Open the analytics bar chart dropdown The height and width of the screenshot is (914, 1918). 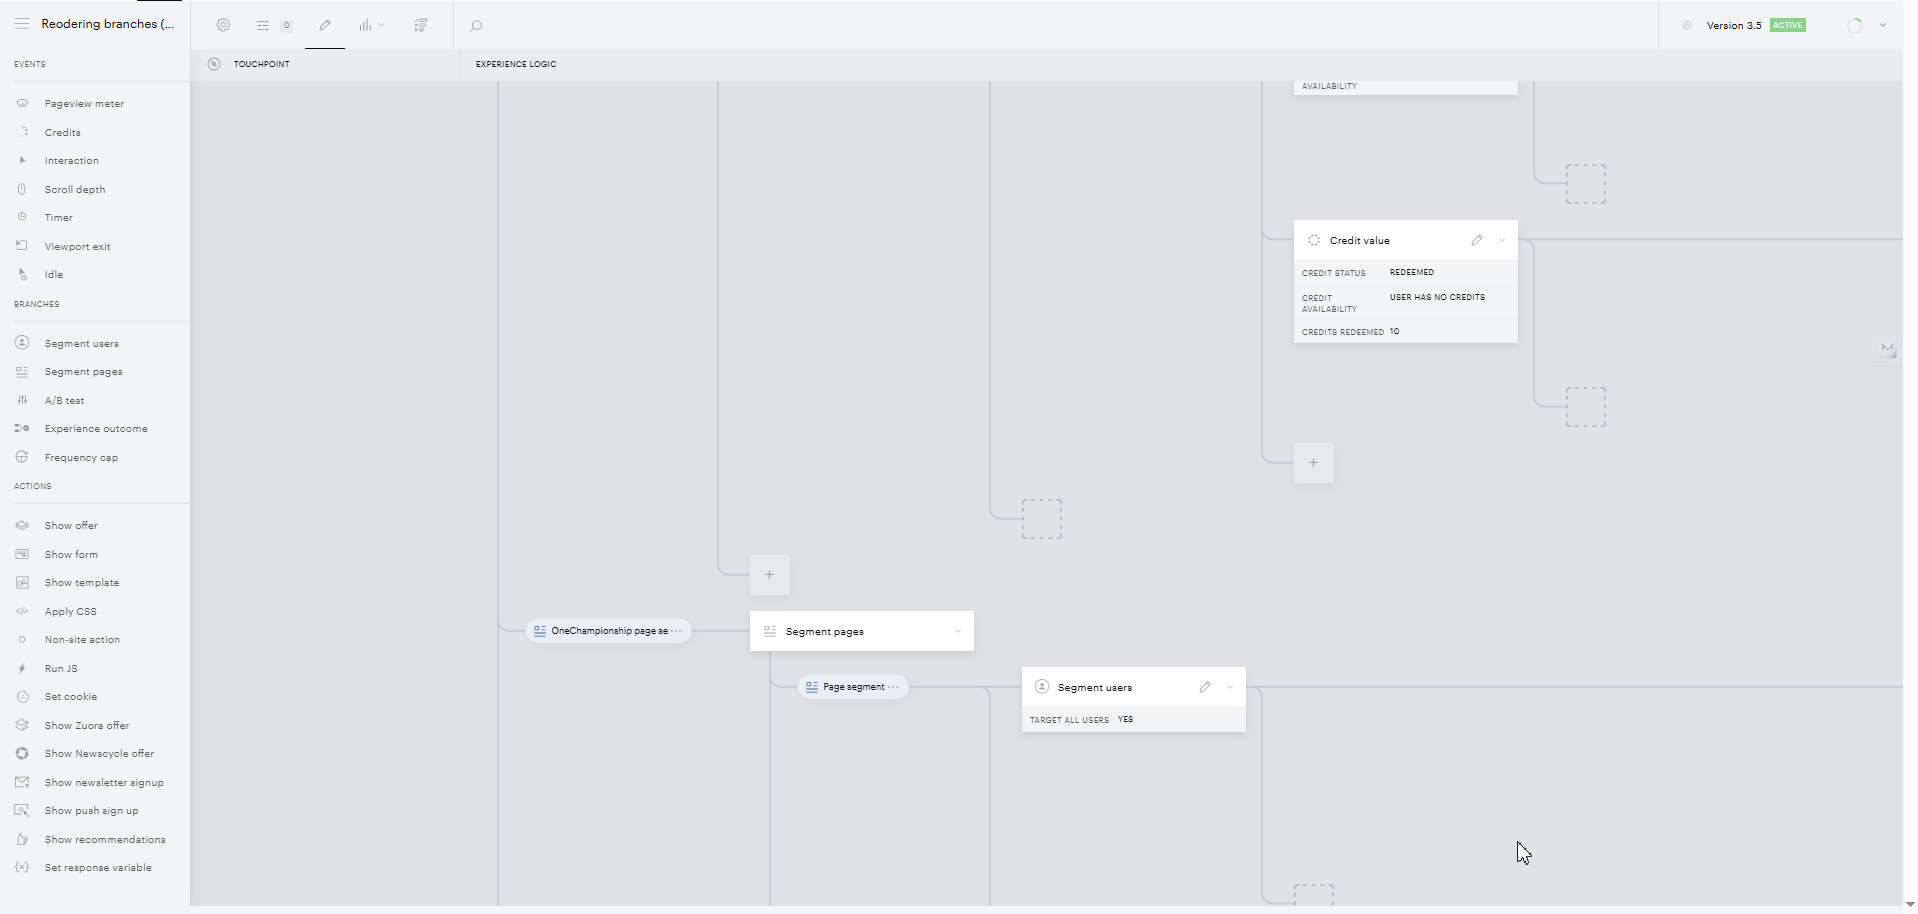[x=371, y=25]
